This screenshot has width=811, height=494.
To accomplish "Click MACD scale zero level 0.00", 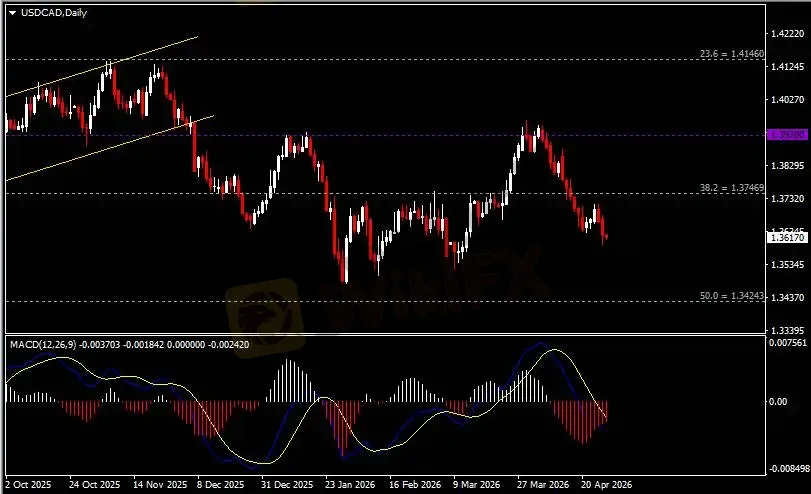I will coord(777,401).
